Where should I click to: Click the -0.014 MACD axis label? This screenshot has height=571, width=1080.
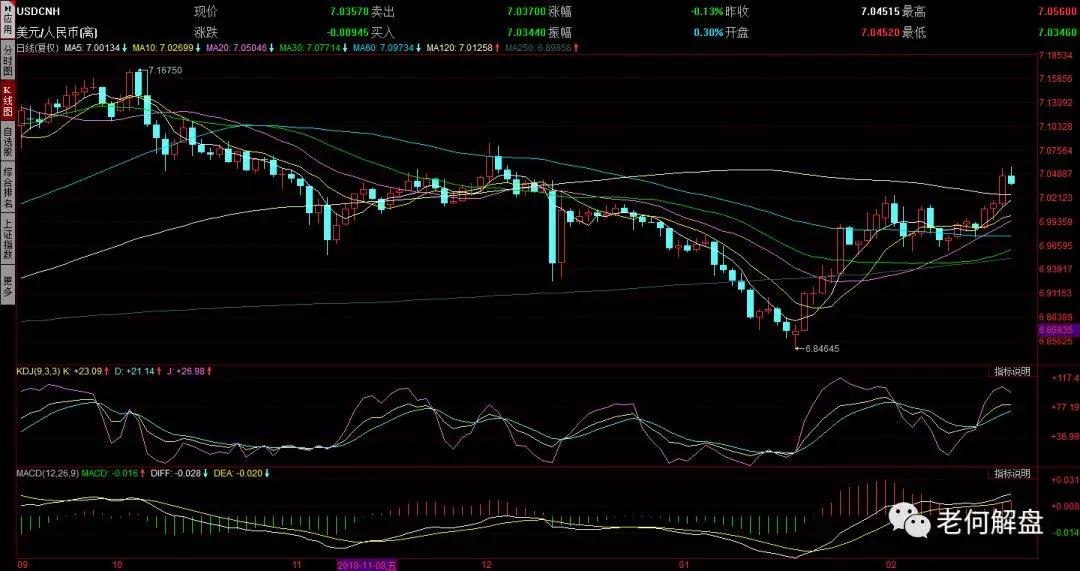[x=1064, y=532]
